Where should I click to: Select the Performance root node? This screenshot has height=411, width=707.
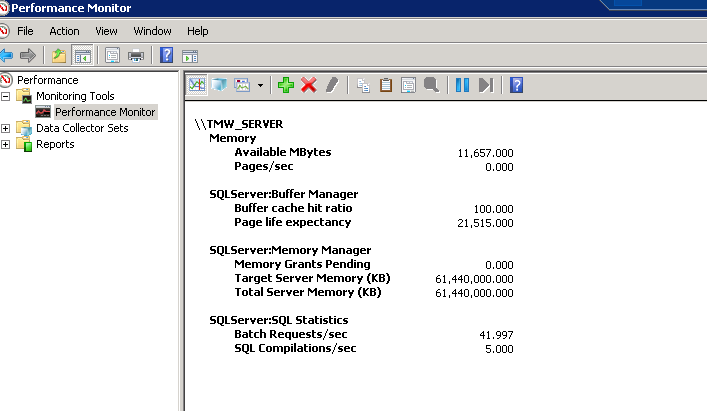(x=48, y=80)
